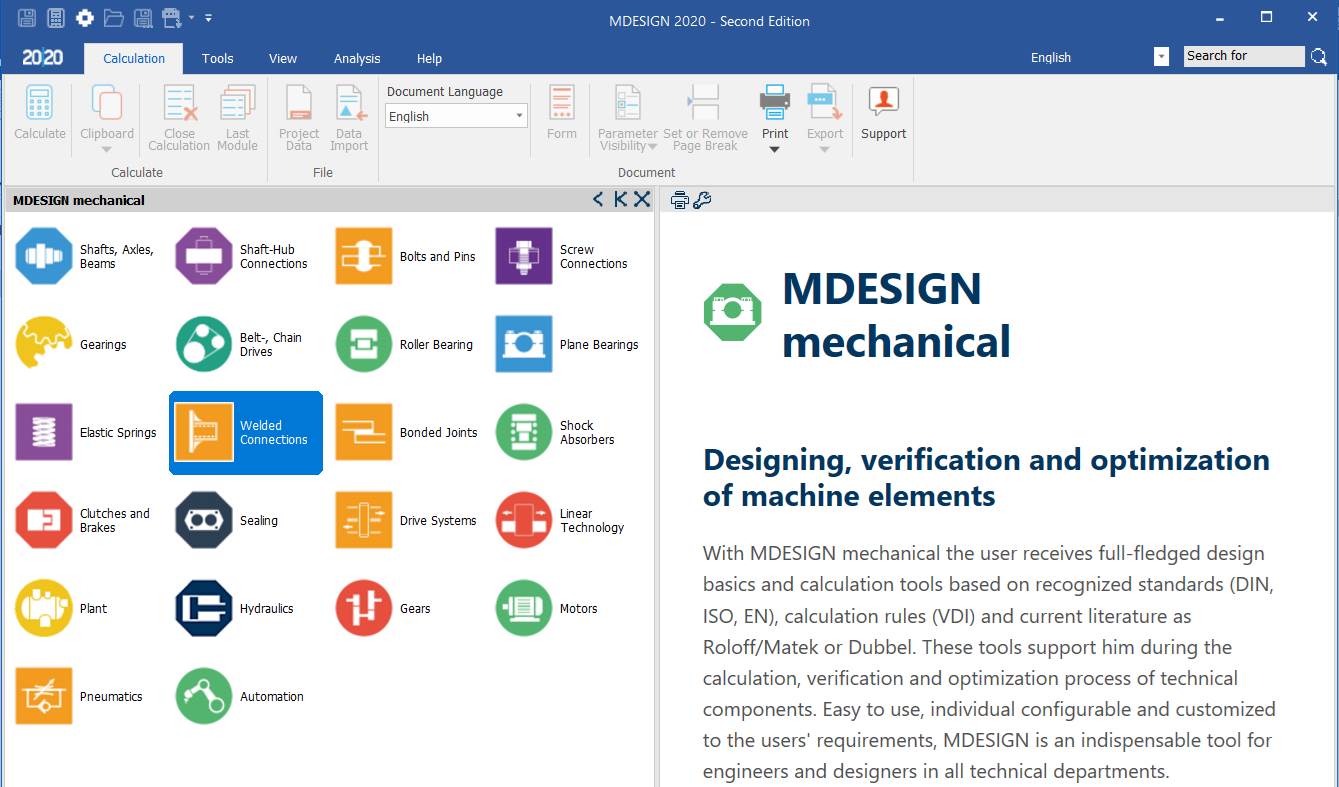Expand the Print dropdown arrow
Viewport: 1339px width, 787px height.
point(775,150)
